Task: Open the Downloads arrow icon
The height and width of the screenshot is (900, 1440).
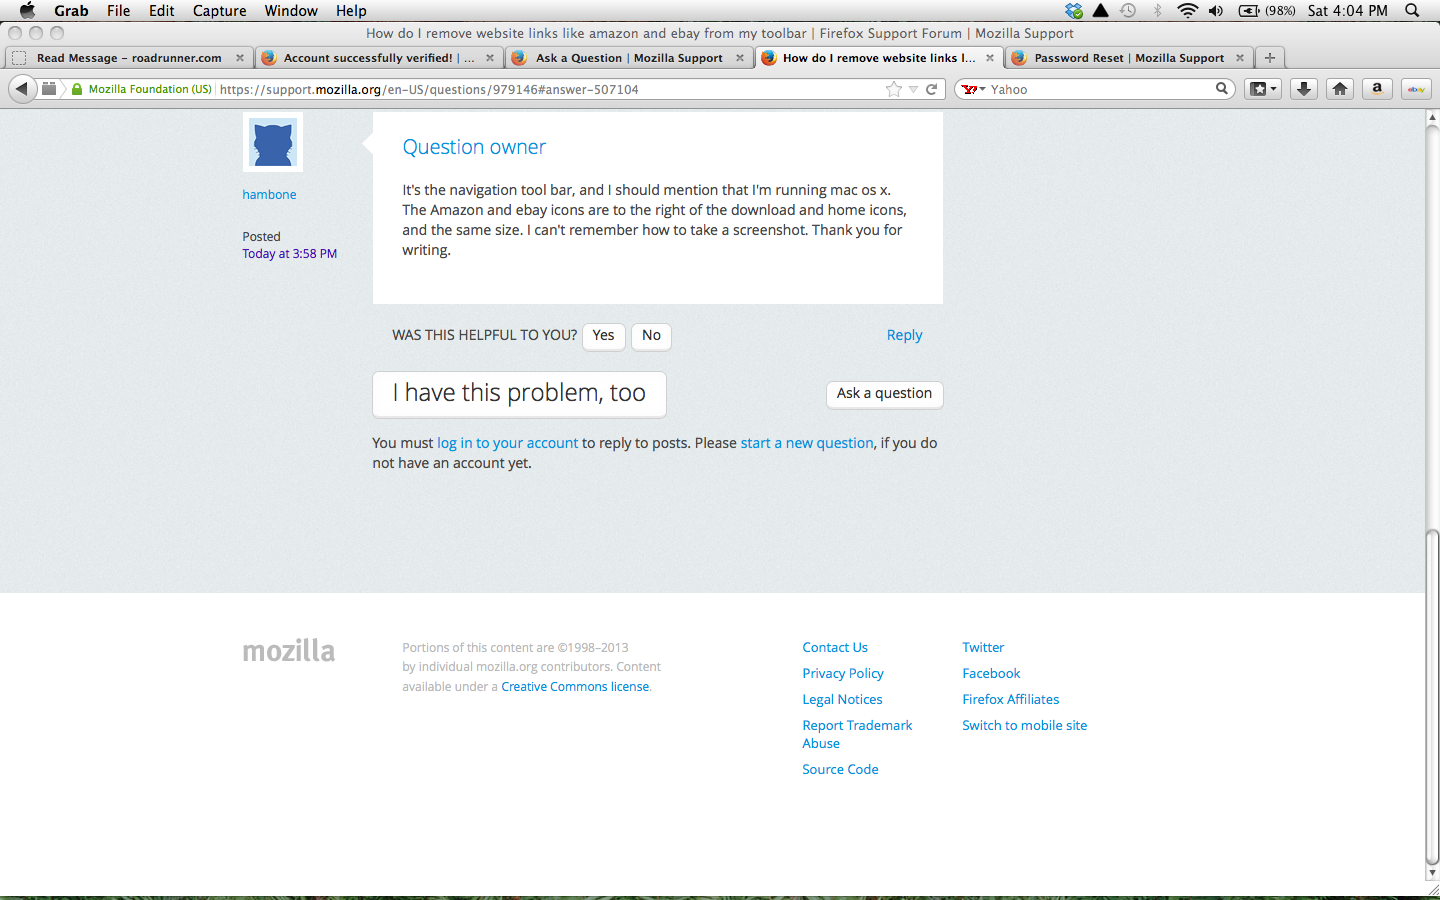Action: tap(1301, 89)
